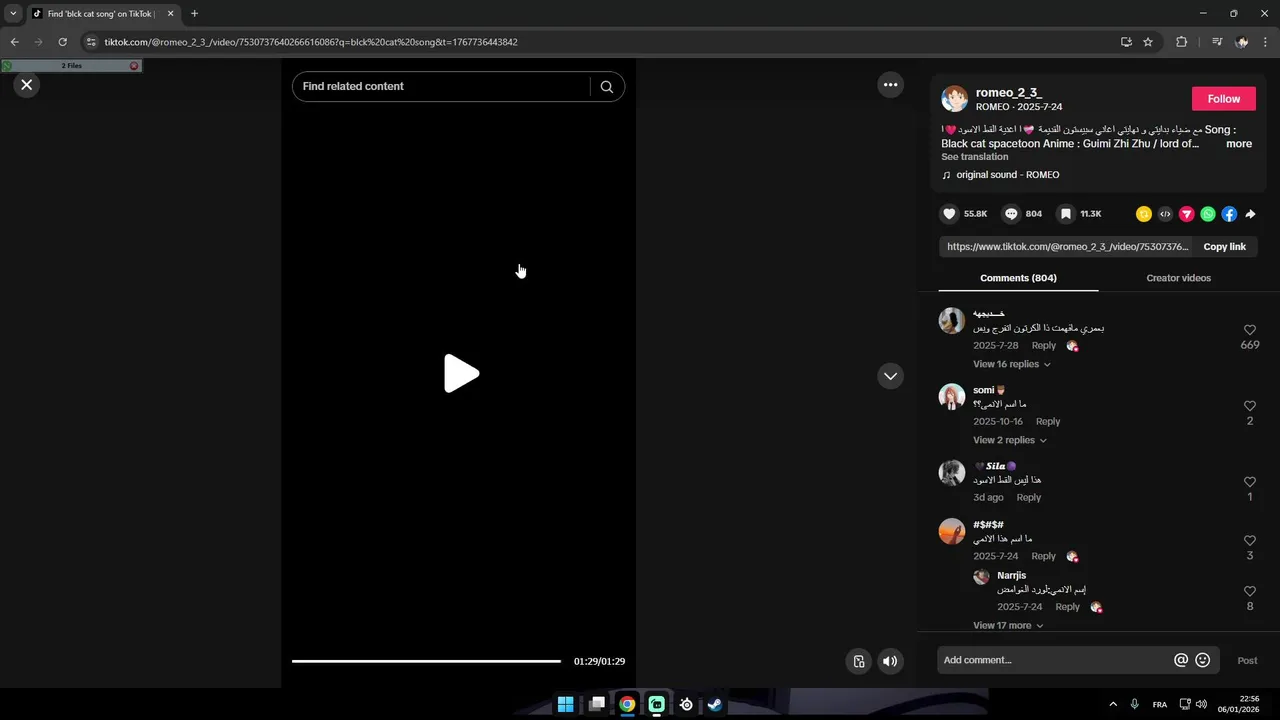1280x720 pixels.
Task: Open the three-dot more options menu on video
Action: coord(890,85)
